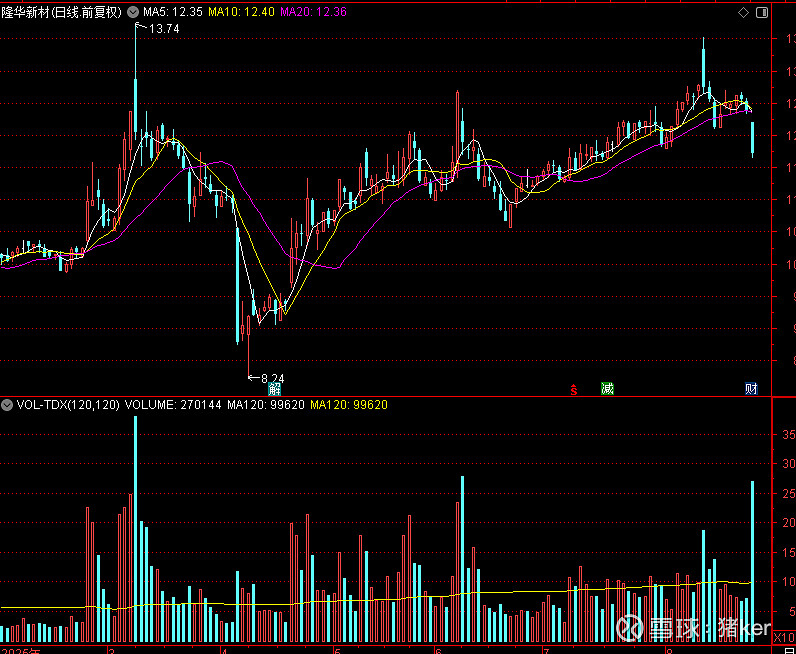796x654 pixels.
Task: Select the latest cyan volume bar at right
Action: point(752,562)
